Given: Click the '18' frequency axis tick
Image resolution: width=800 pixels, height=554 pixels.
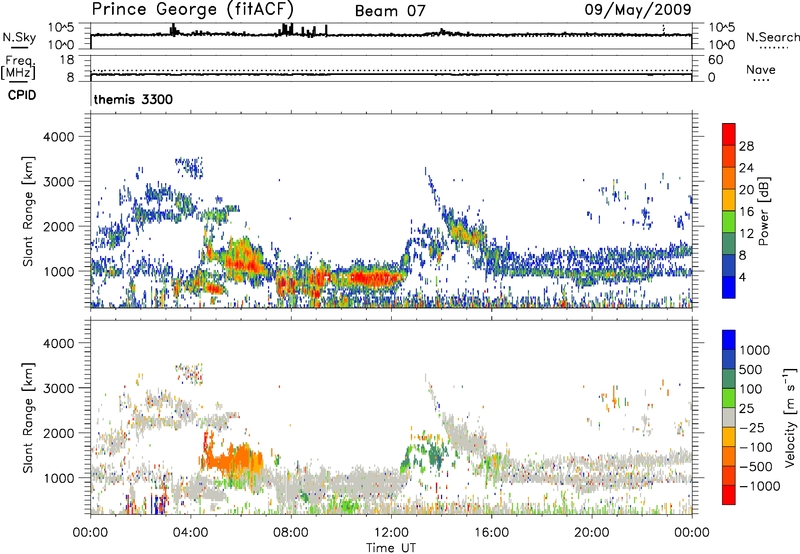Looking at the screenshot, I should tap(67, 60).
